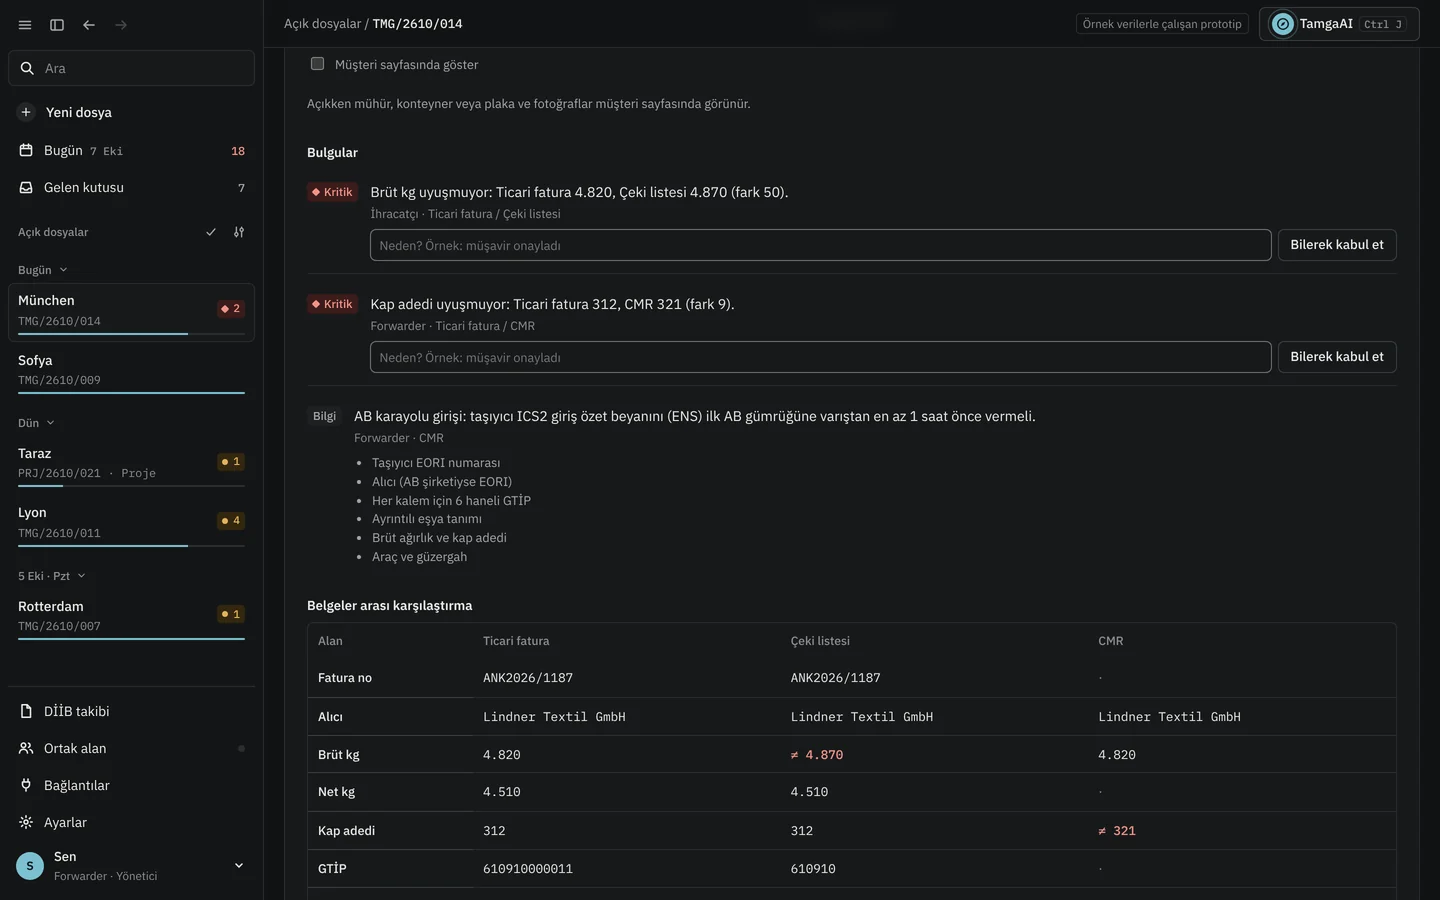Go back with the left arrow
This screenshot has width=1440, height=900.
point(89,25)
